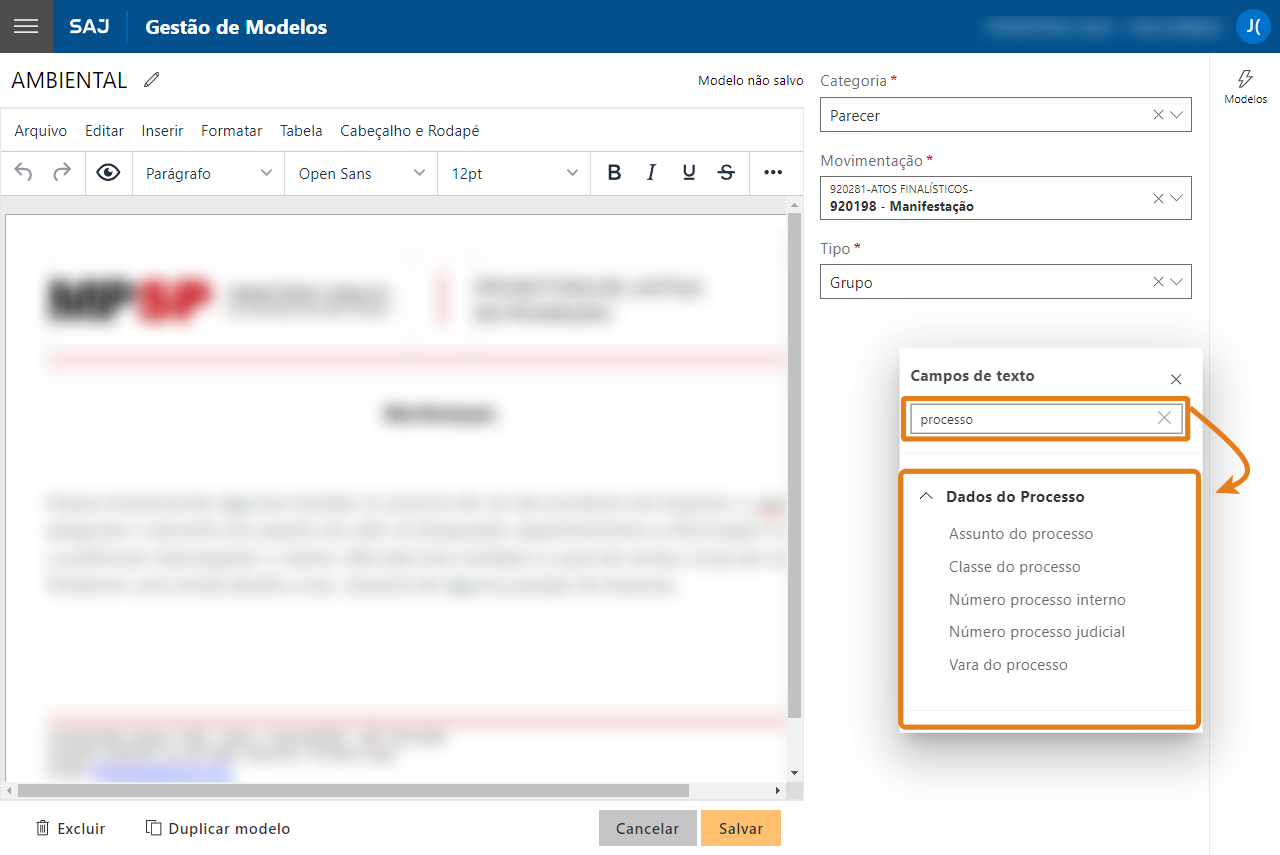
Task: Open the Cabeçalho e Rodapé menu
Action: (x=410, y=131)
